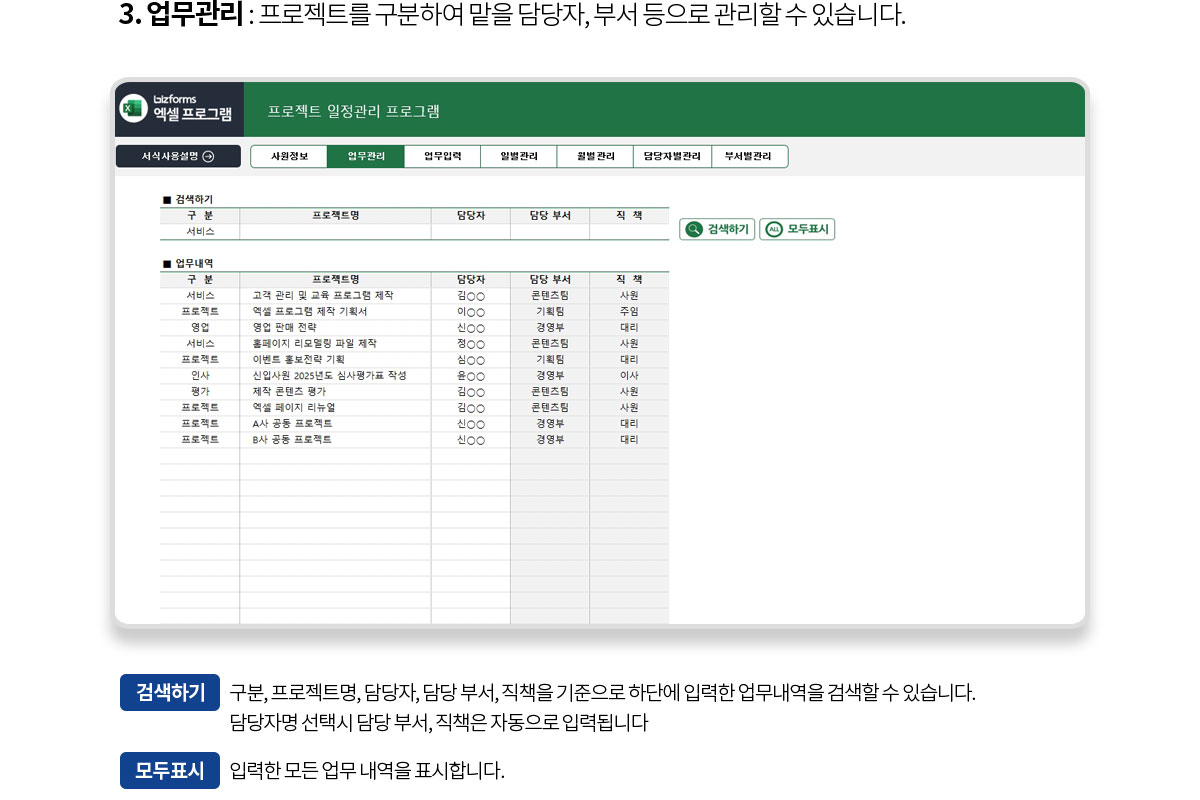Open the 업무입력 tab
The image size is (1200, 800).
(x=443, y=157)
